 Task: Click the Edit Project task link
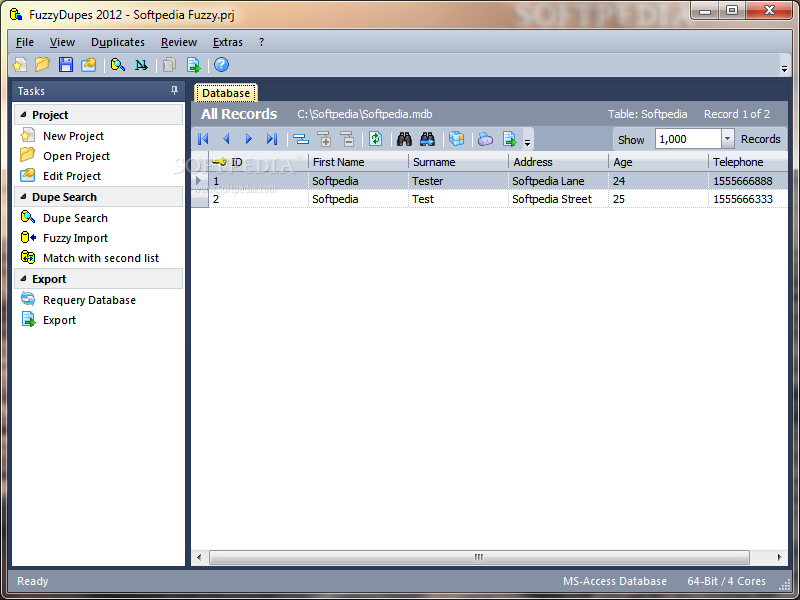click(x=72, y=176)
